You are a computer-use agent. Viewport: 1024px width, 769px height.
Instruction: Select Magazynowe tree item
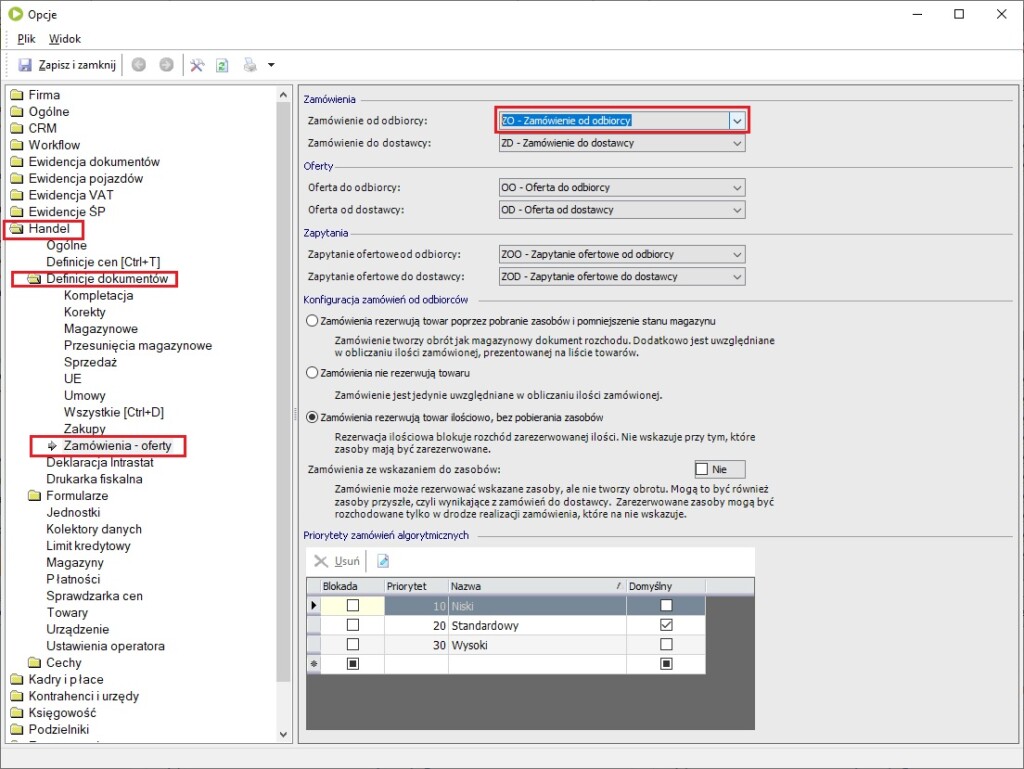pos(101,329)
